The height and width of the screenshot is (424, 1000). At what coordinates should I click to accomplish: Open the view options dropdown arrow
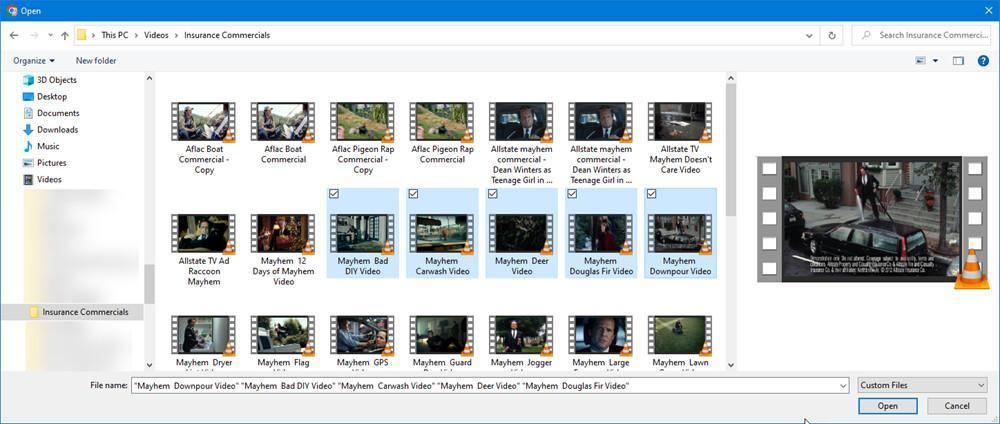coord(935,61)
